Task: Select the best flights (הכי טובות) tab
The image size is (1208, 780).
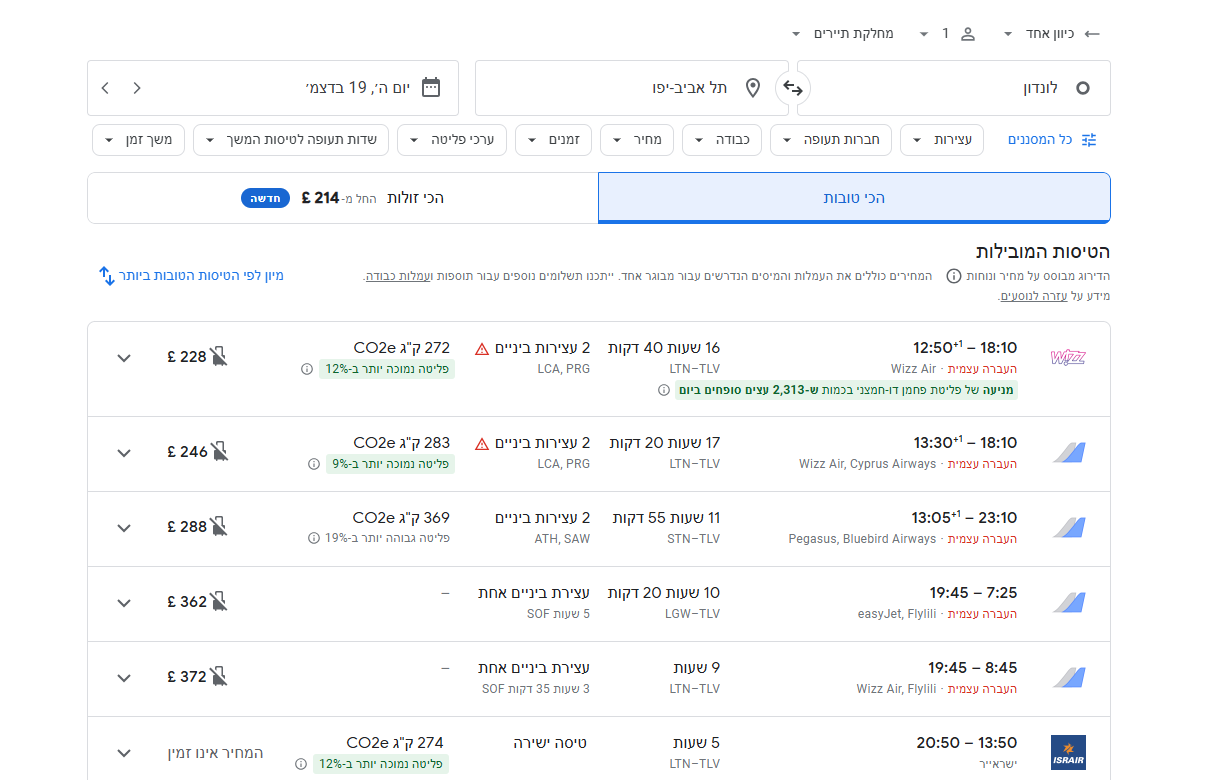Action: tap(854, 198)
